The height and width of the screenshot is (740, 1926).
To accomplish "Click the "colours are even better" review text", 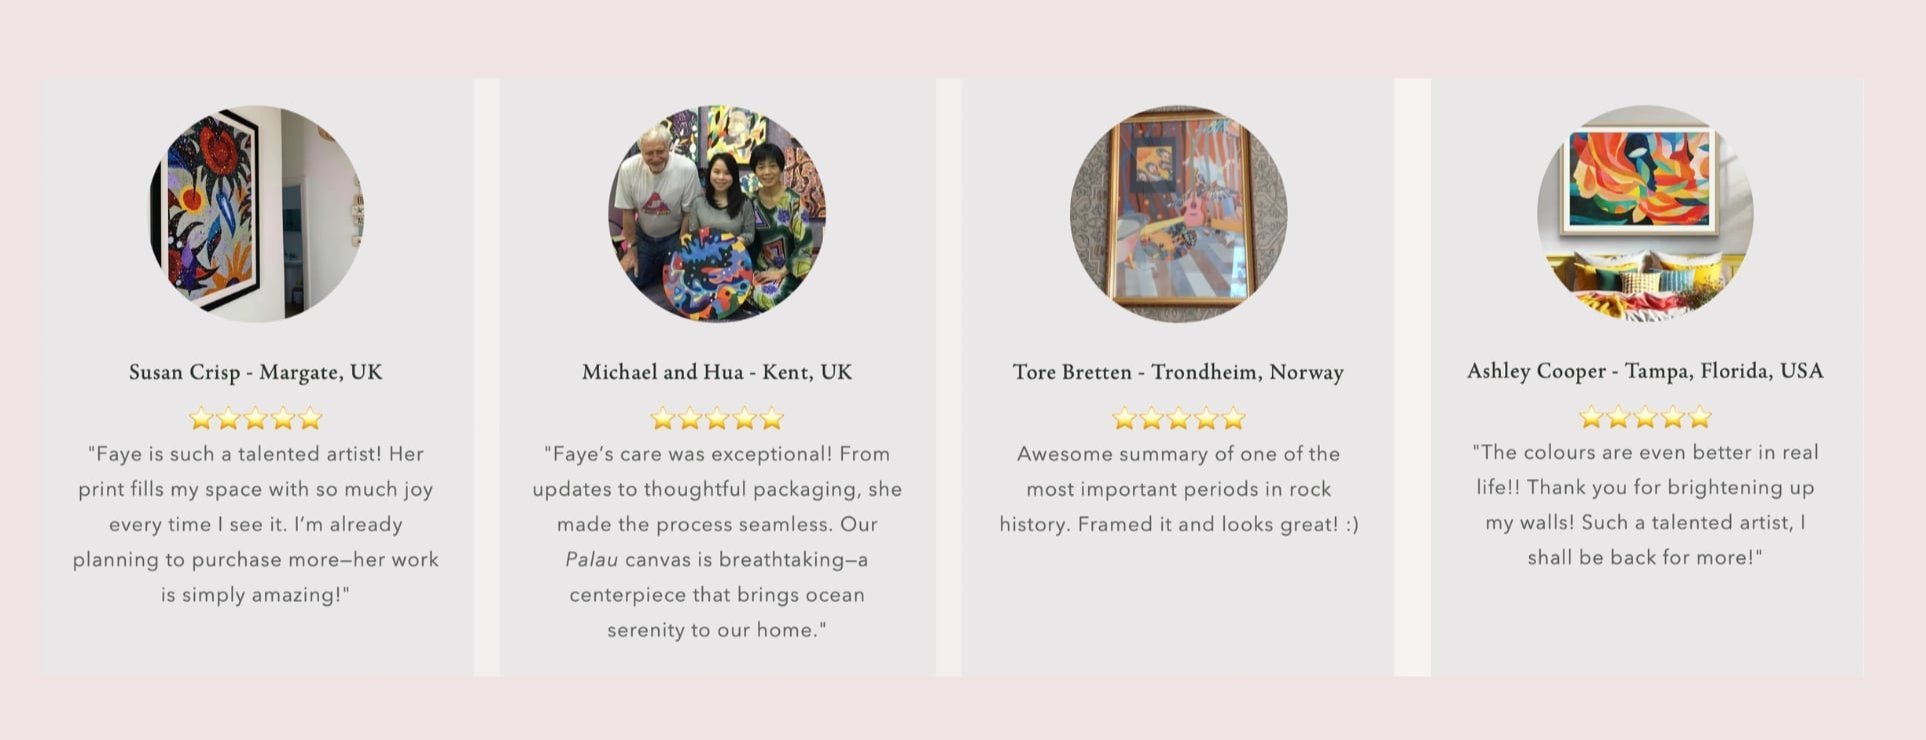I will (1645, 504).
